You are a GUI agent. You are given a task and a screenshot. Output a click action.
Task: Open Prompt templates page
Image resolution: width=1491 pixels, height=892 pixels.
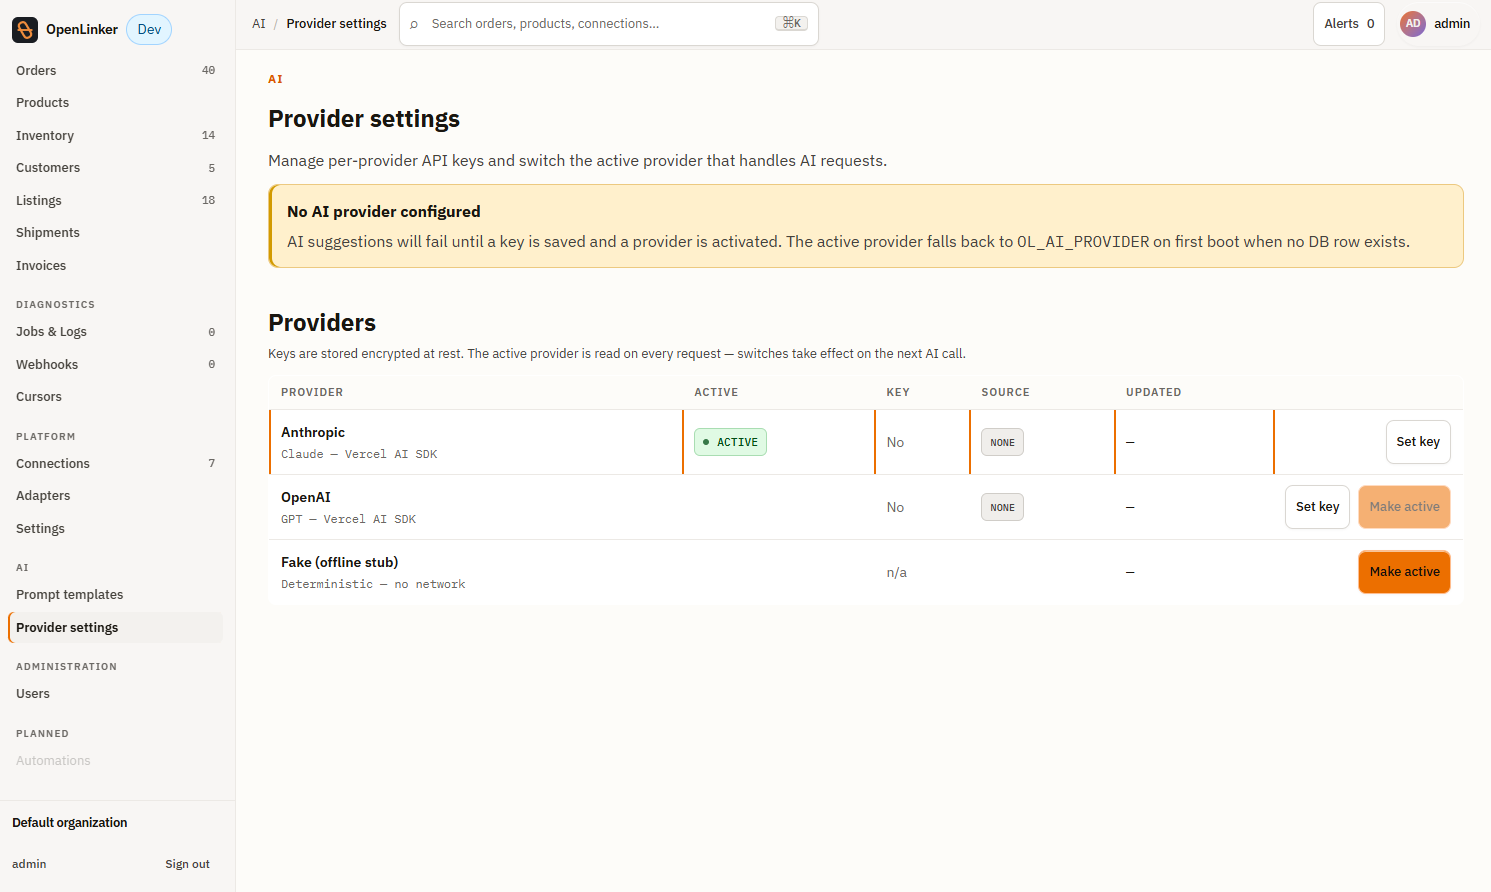click(x=116, y=595)
